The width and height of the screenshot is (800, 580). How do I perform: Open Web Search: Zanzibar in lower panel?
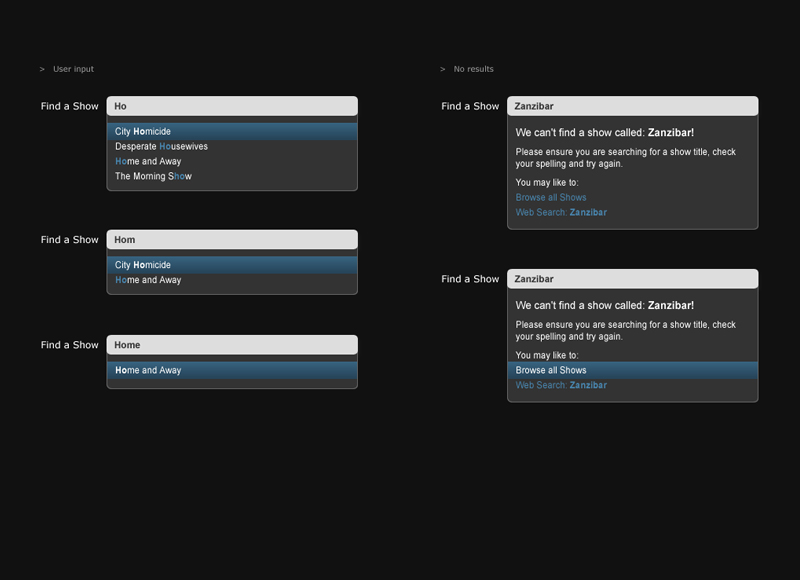561,385
